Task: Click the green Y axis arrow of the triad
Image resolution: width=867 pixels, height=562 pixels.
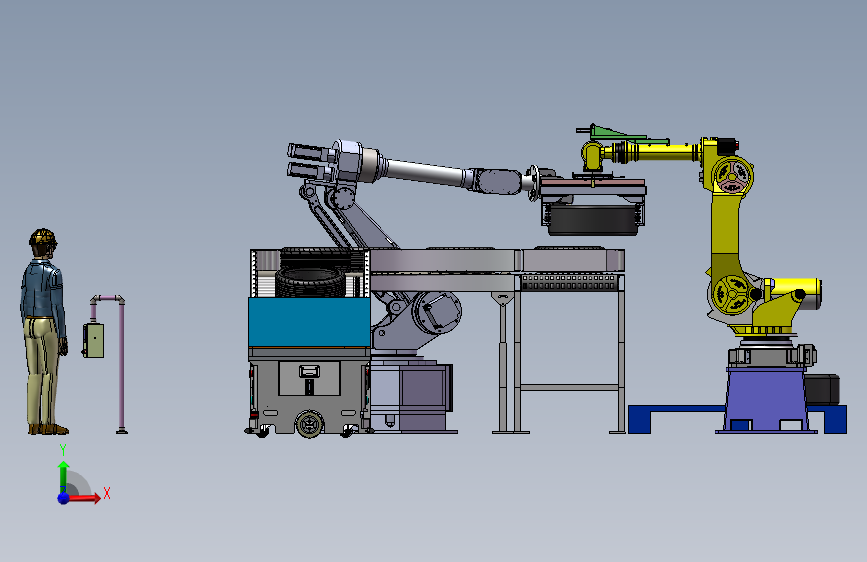Action: tap(64, 476)
